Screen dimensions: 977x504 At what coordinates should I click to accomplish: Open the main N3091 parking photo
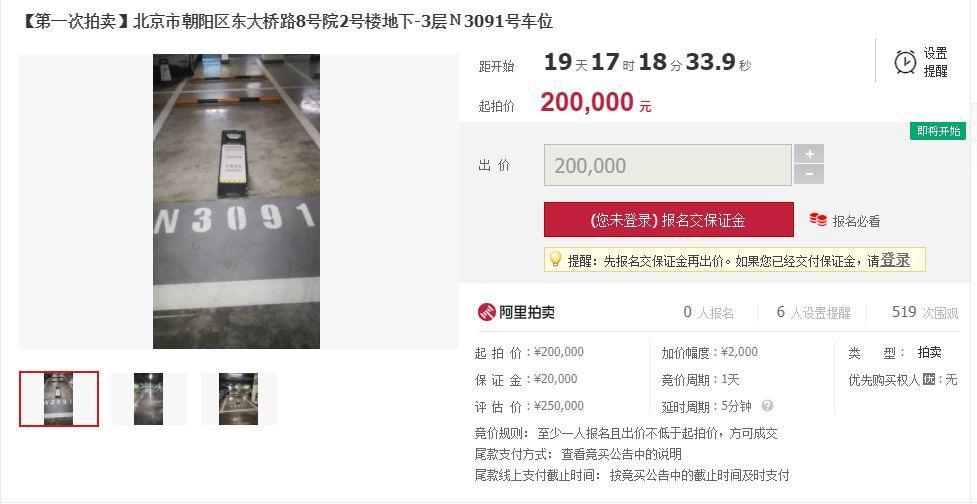[x=236, y=201]
